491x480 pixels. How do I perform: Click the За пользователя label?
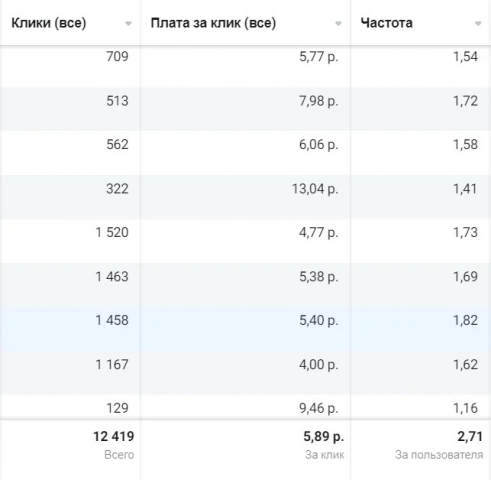pyautogui.click(x=439, y=455)
